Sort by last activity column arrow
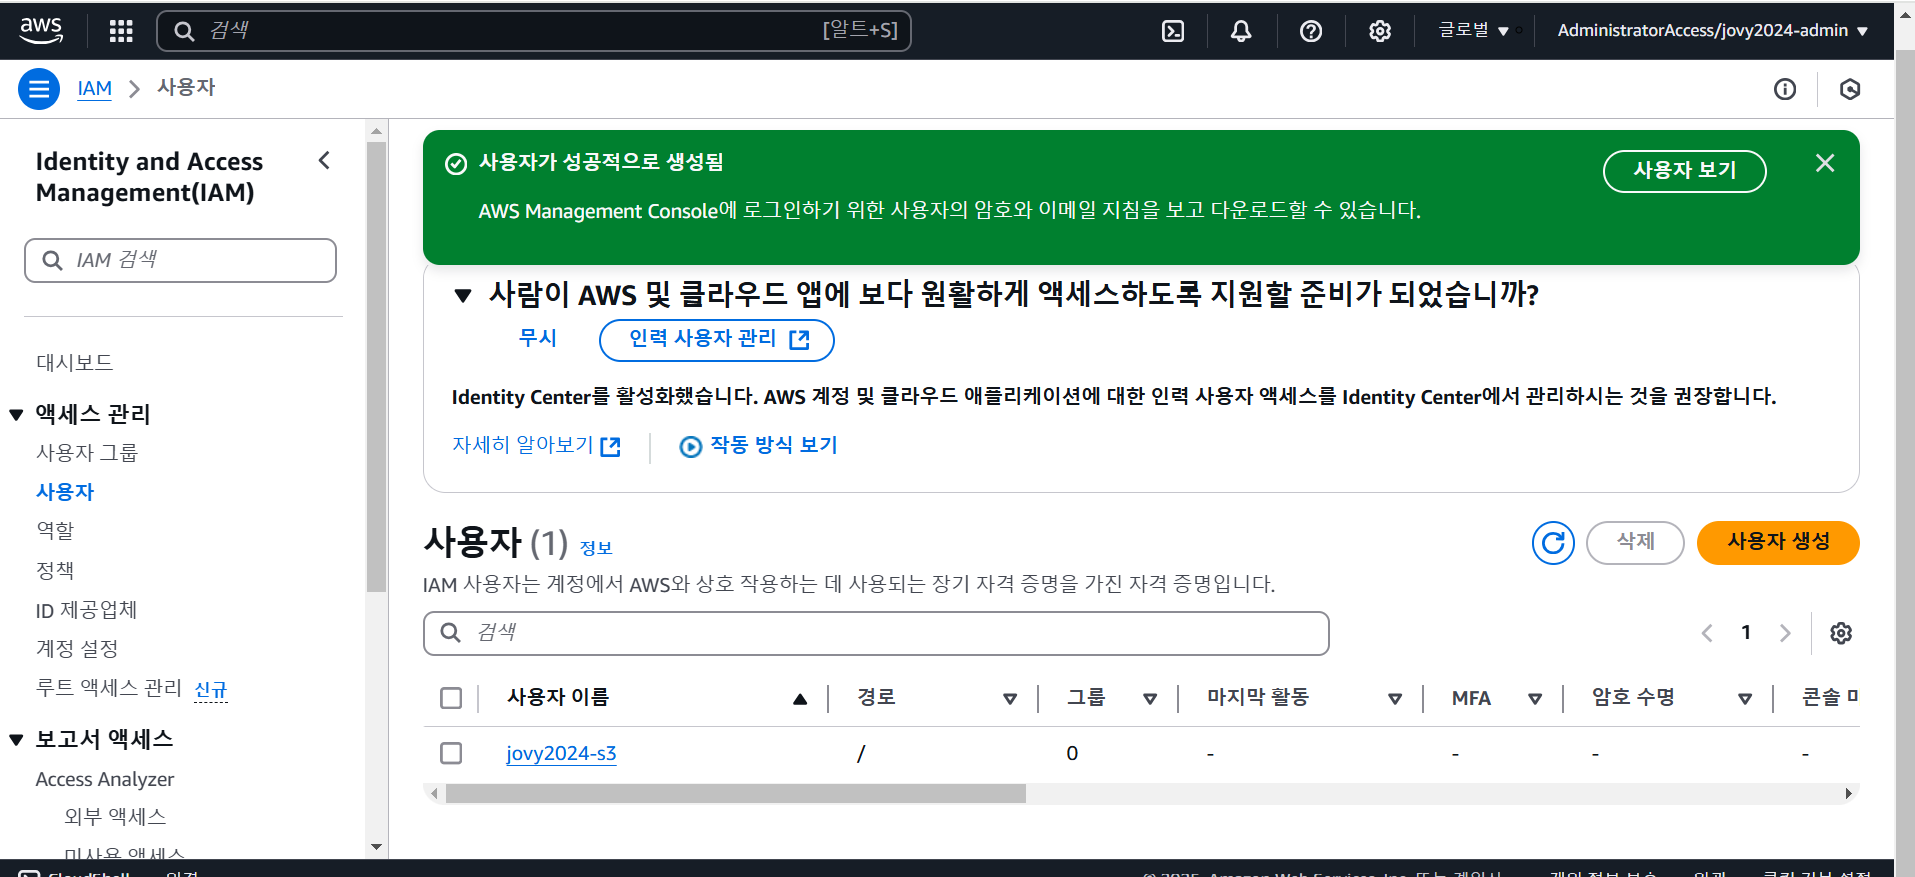The height and width of the screenshot is (877, 1915). pyautogui.click(x=1395, y=699)
